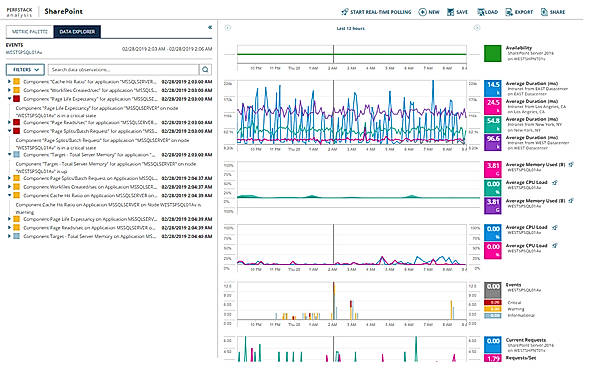Collapse the "Page Splits/Batch Request" 2:03:00 AM event
The height and width of the screenshot is (368, 589).
(x=9, y=131)
